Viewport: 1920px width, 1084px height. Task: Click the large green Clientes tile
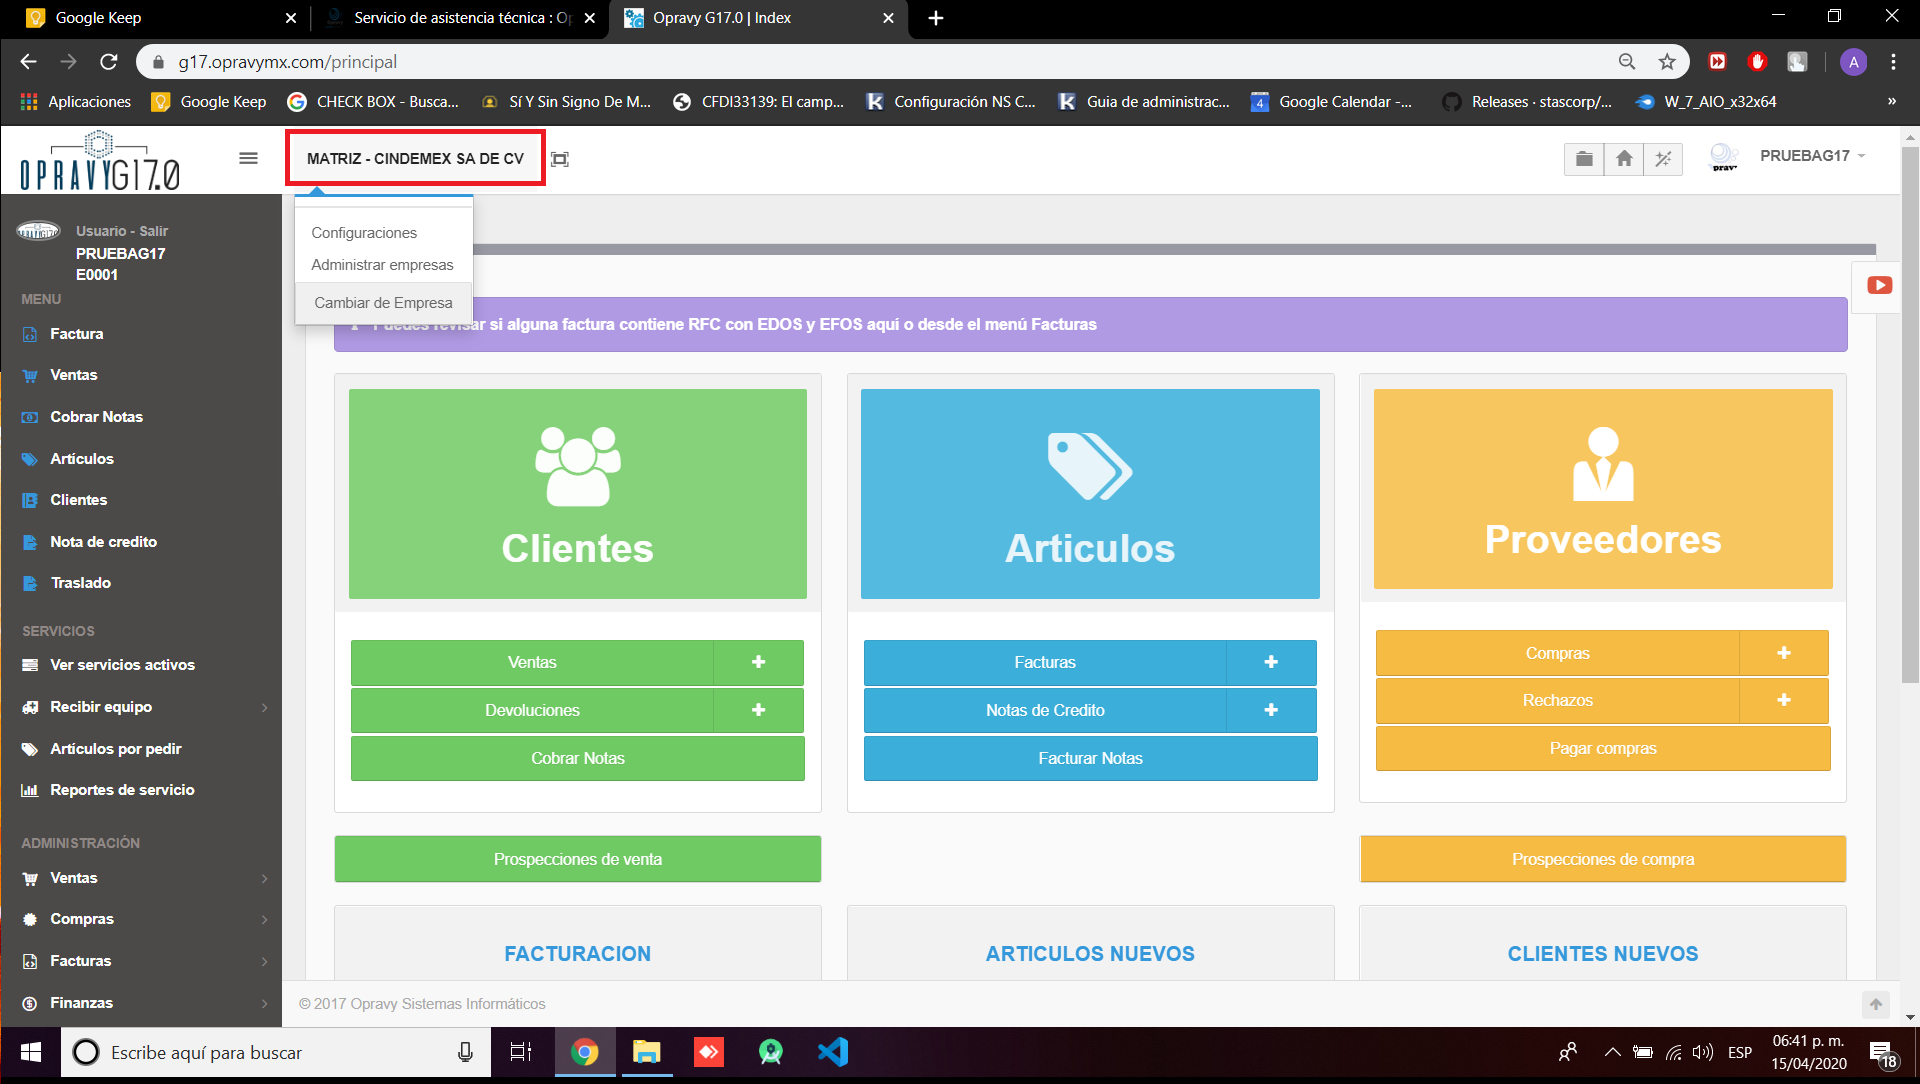[577, 494]
